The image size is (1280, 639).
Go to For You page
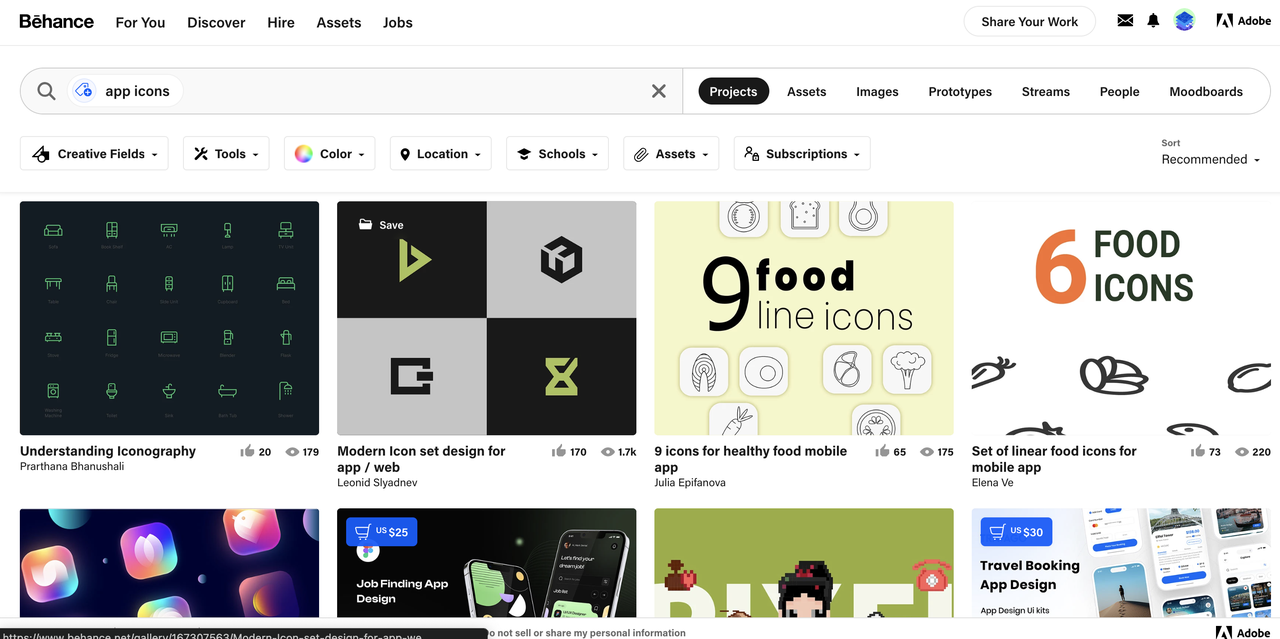[140, 22]
